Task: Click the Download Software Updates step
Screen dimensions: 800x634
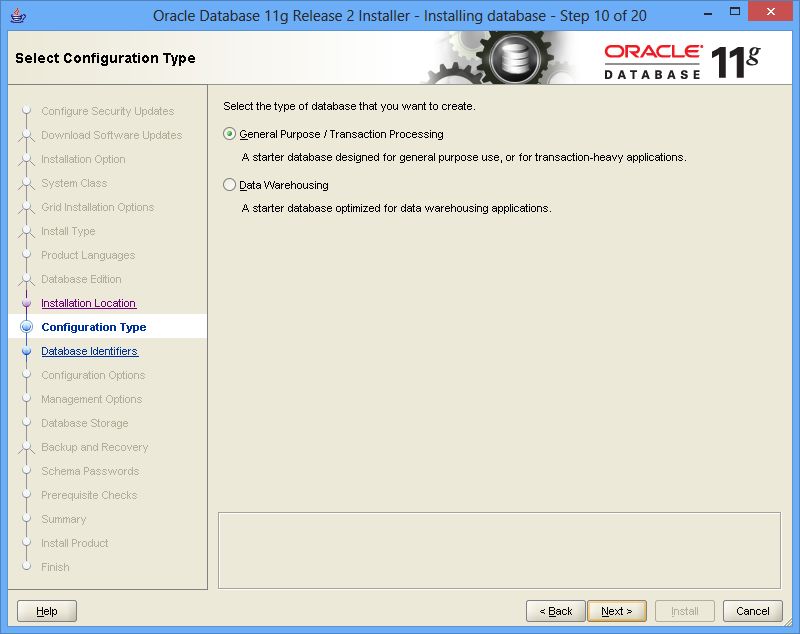Action: coord(112,135)
